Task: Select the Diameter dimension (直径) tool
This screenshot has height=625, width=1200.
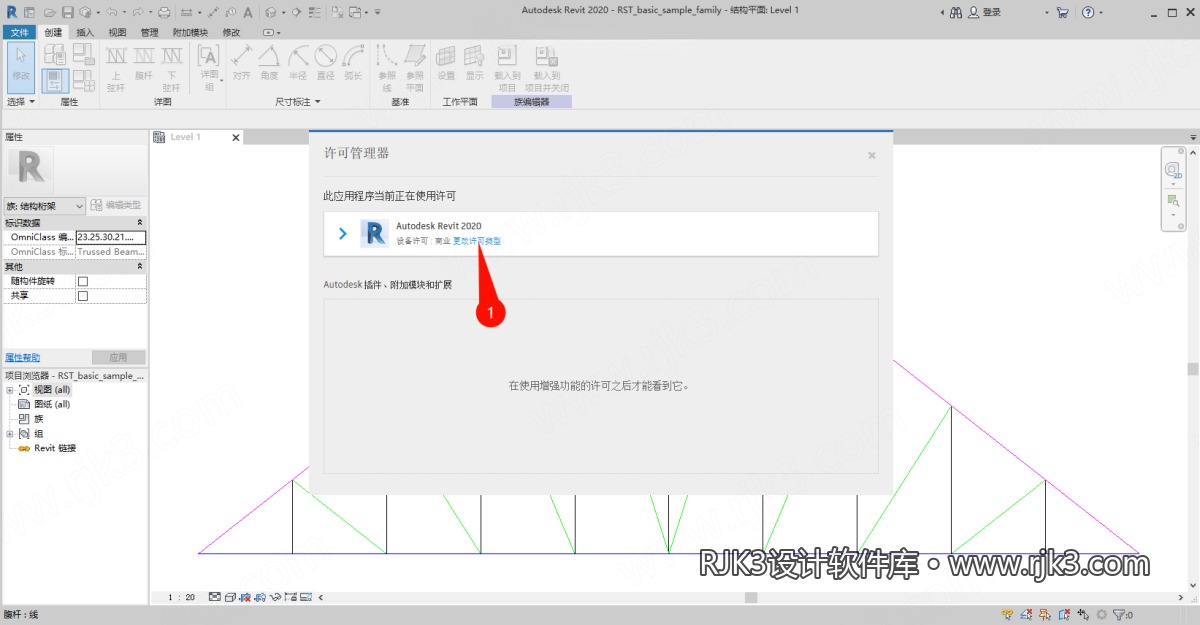Action: (325, 62)
